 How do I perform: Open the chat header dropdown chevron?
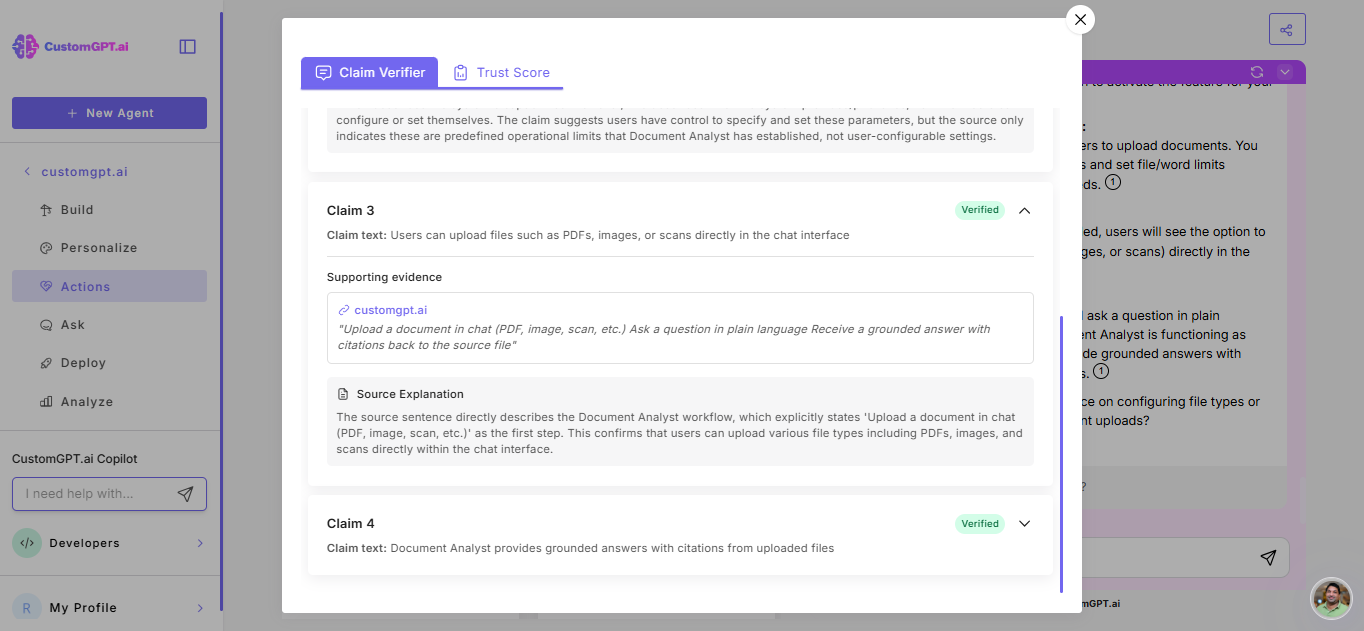[x=1285, y=72]
